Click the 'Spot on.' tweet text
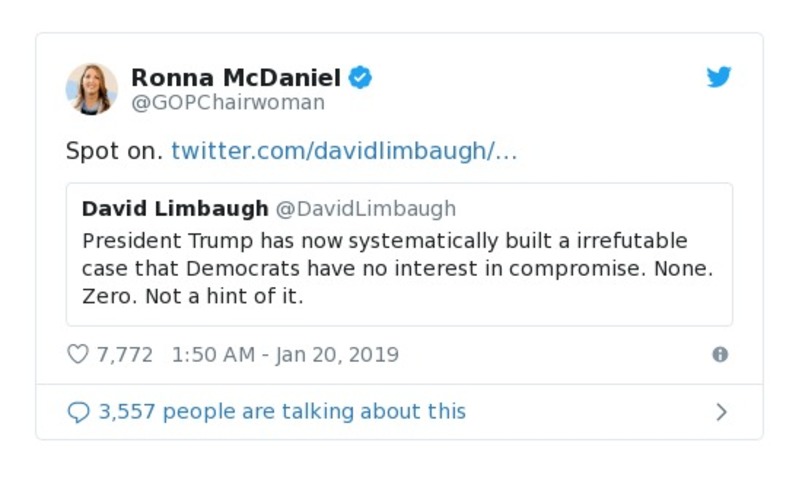 (x=113, y=151)
